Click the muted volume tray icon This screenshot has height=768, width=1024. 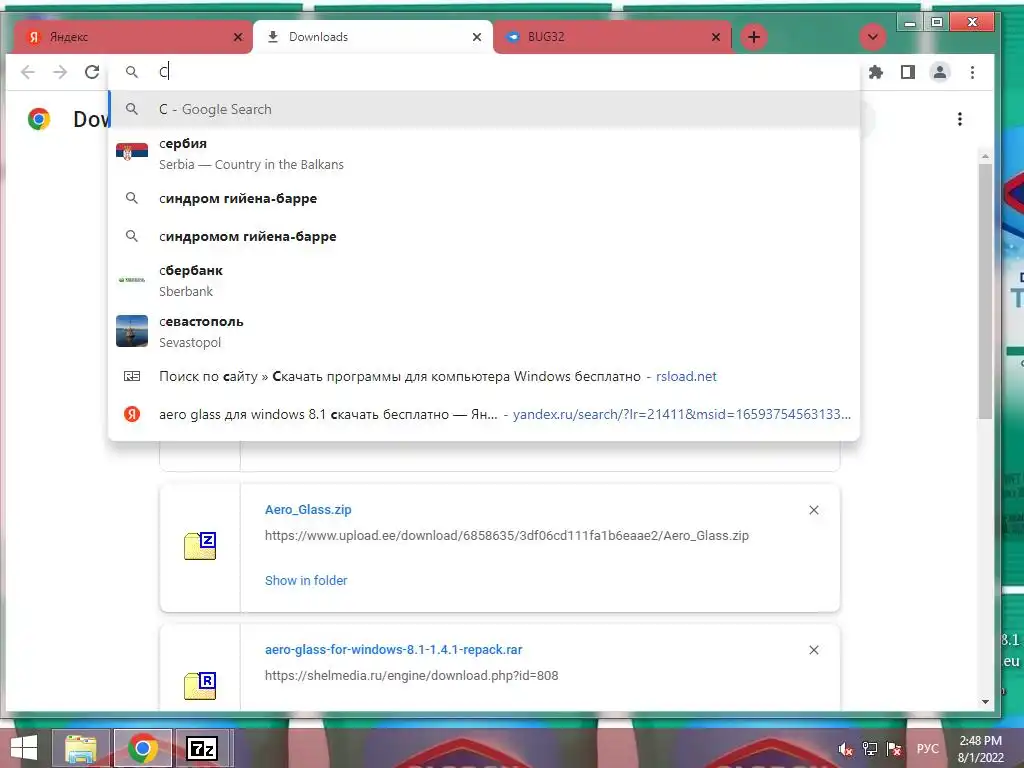tap(845, 749)
